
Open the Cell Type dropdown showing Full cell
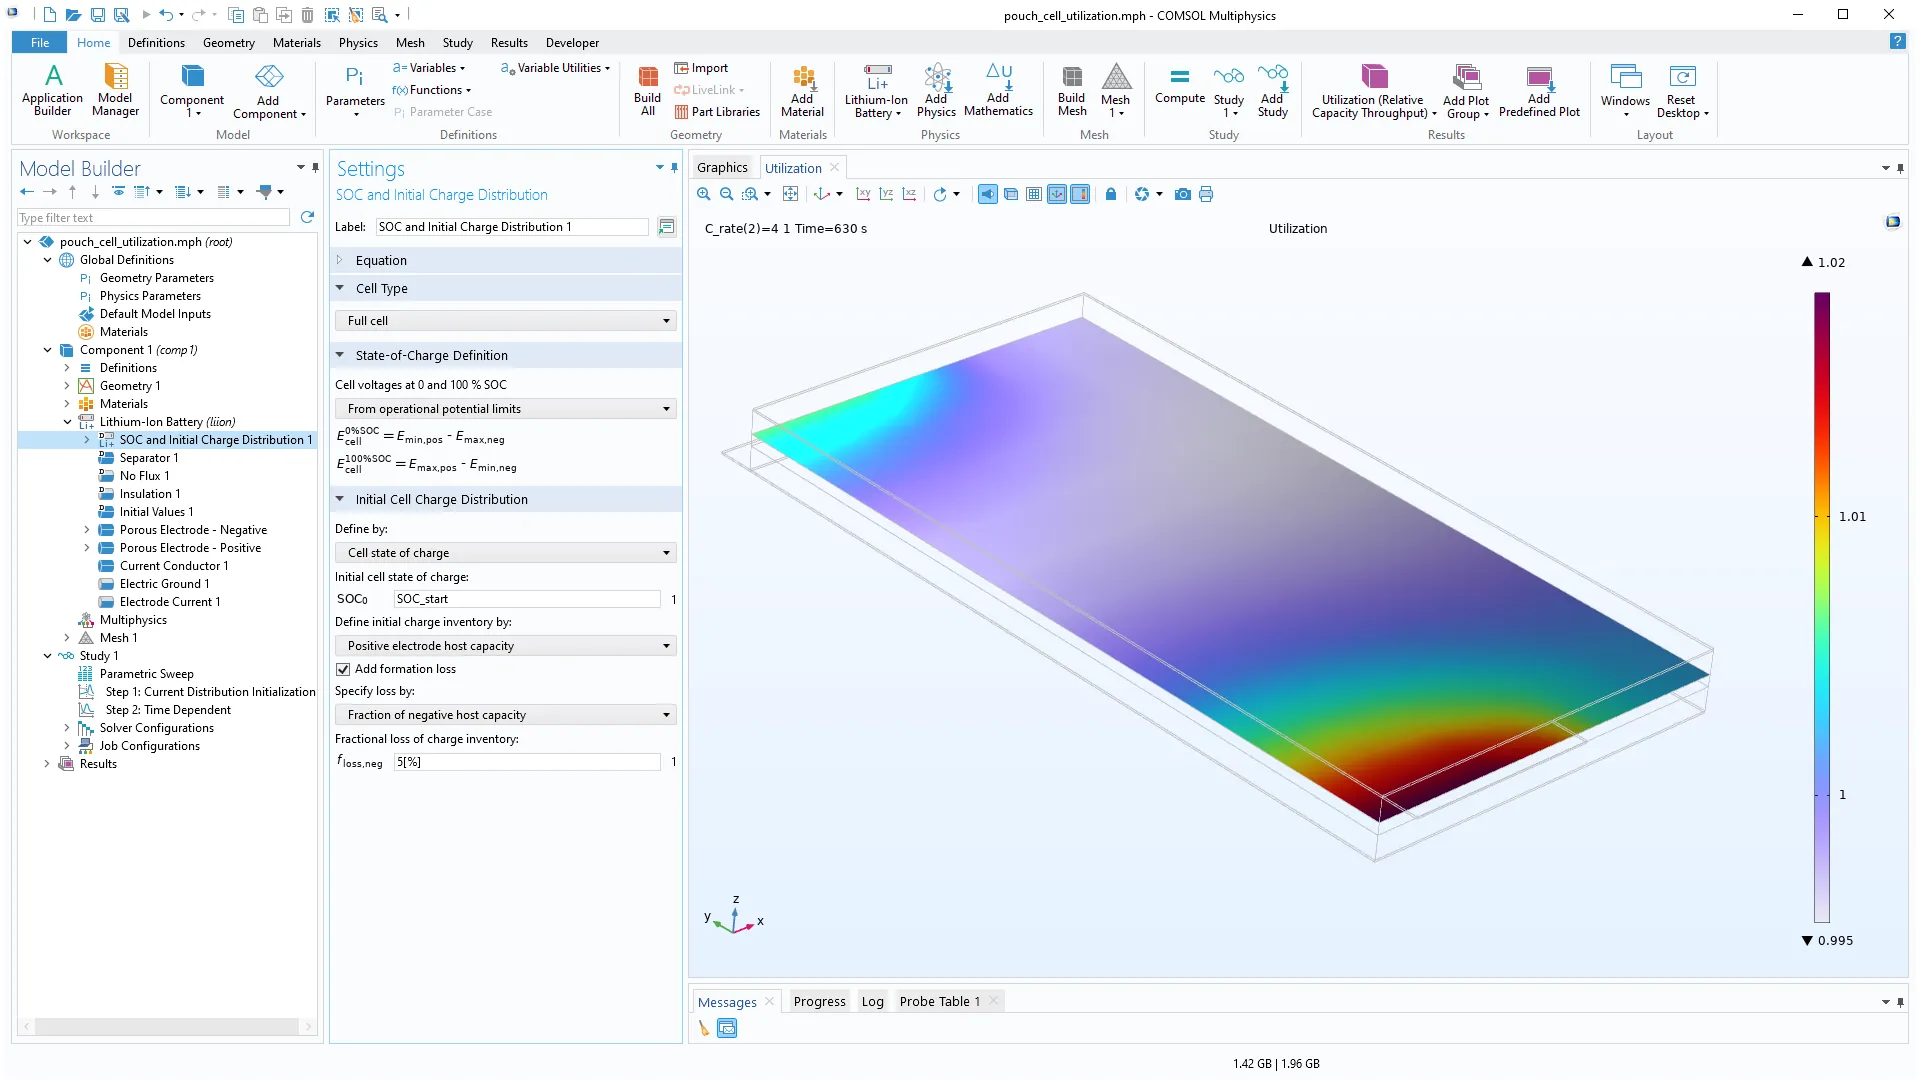pos(506,321)
